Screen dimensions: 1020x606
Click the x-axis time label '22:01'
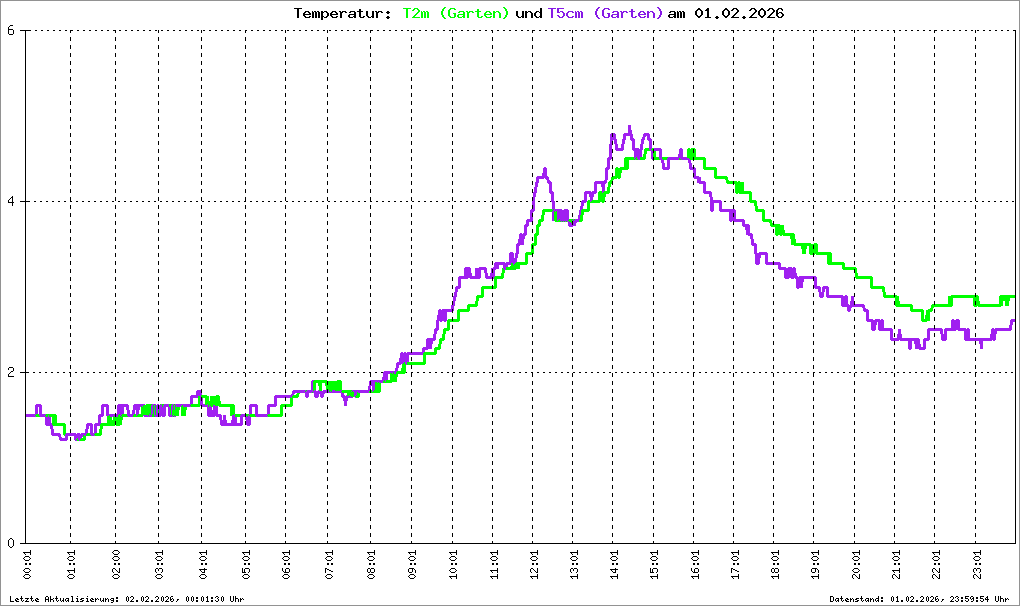[935, 564]
